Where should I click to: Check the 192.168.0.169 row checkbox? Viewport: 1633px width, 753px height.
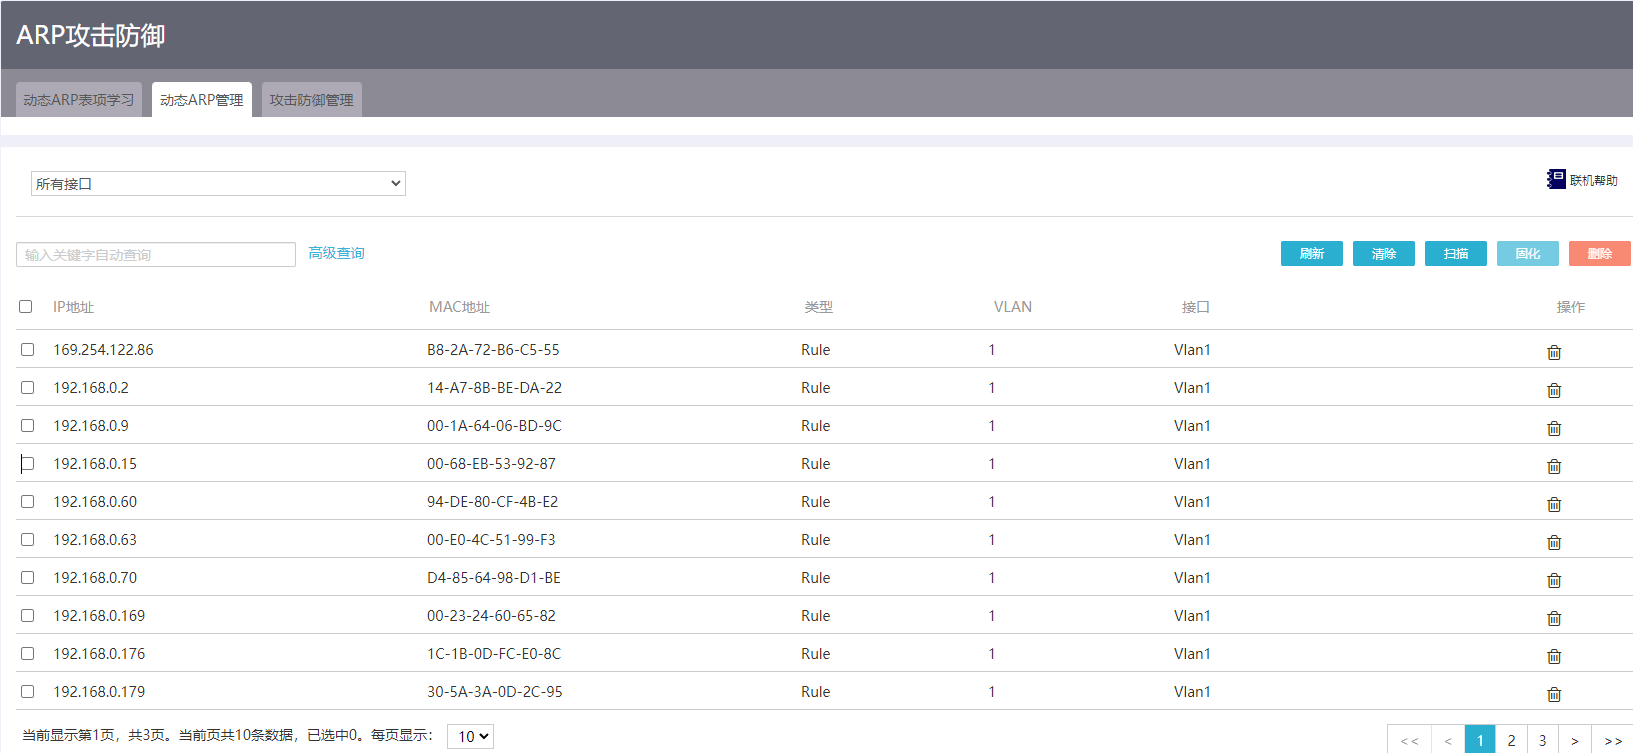point(28,616)
